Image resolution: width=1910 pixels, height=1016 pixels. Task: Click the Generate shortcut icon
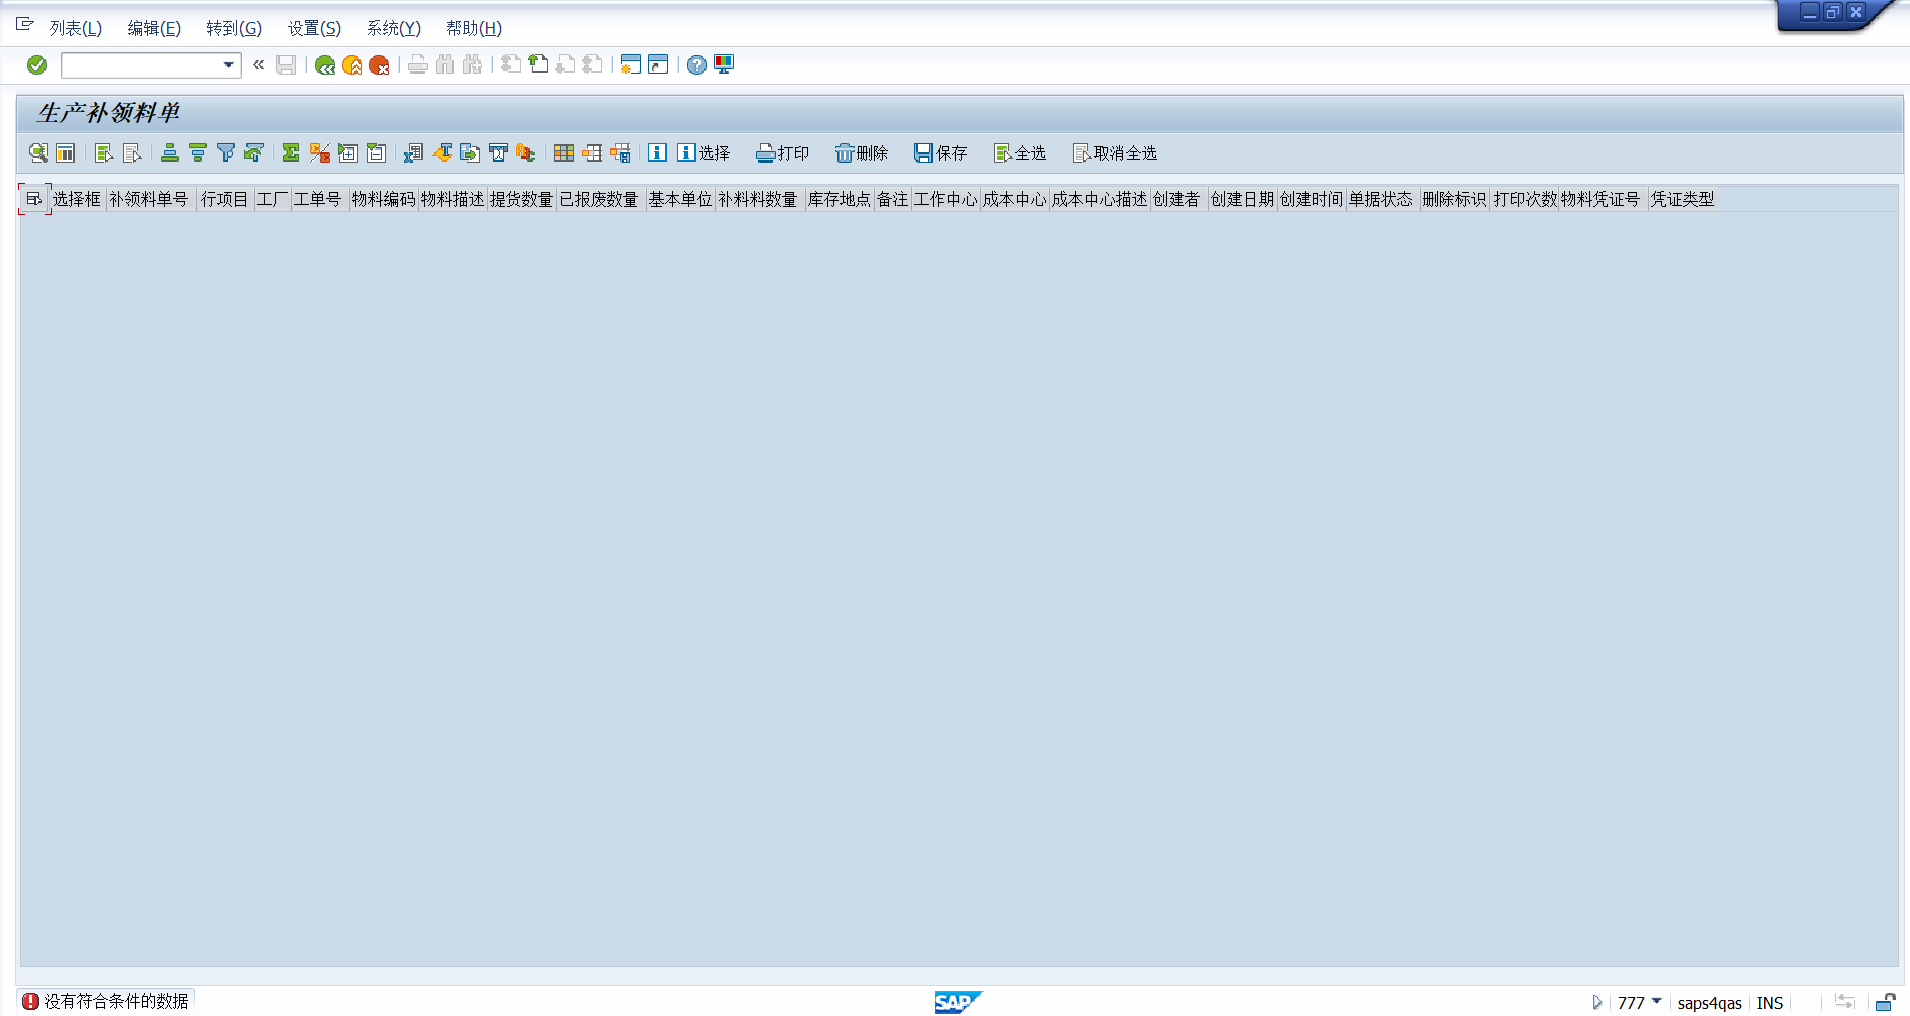658,65
